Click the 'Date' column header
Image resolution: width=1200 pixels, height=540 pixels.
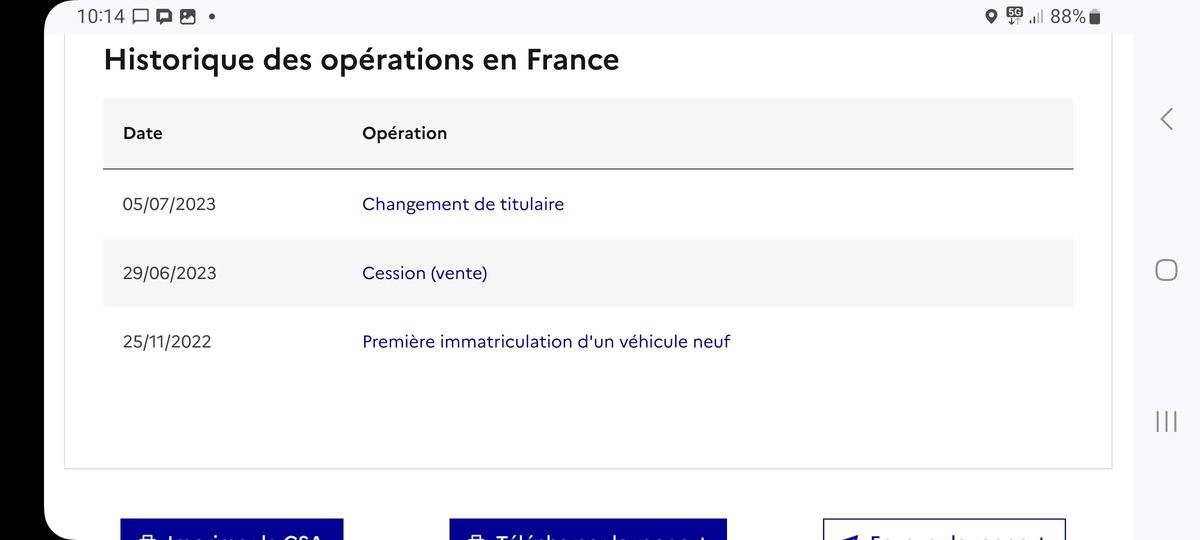click(x=143, y=133)
